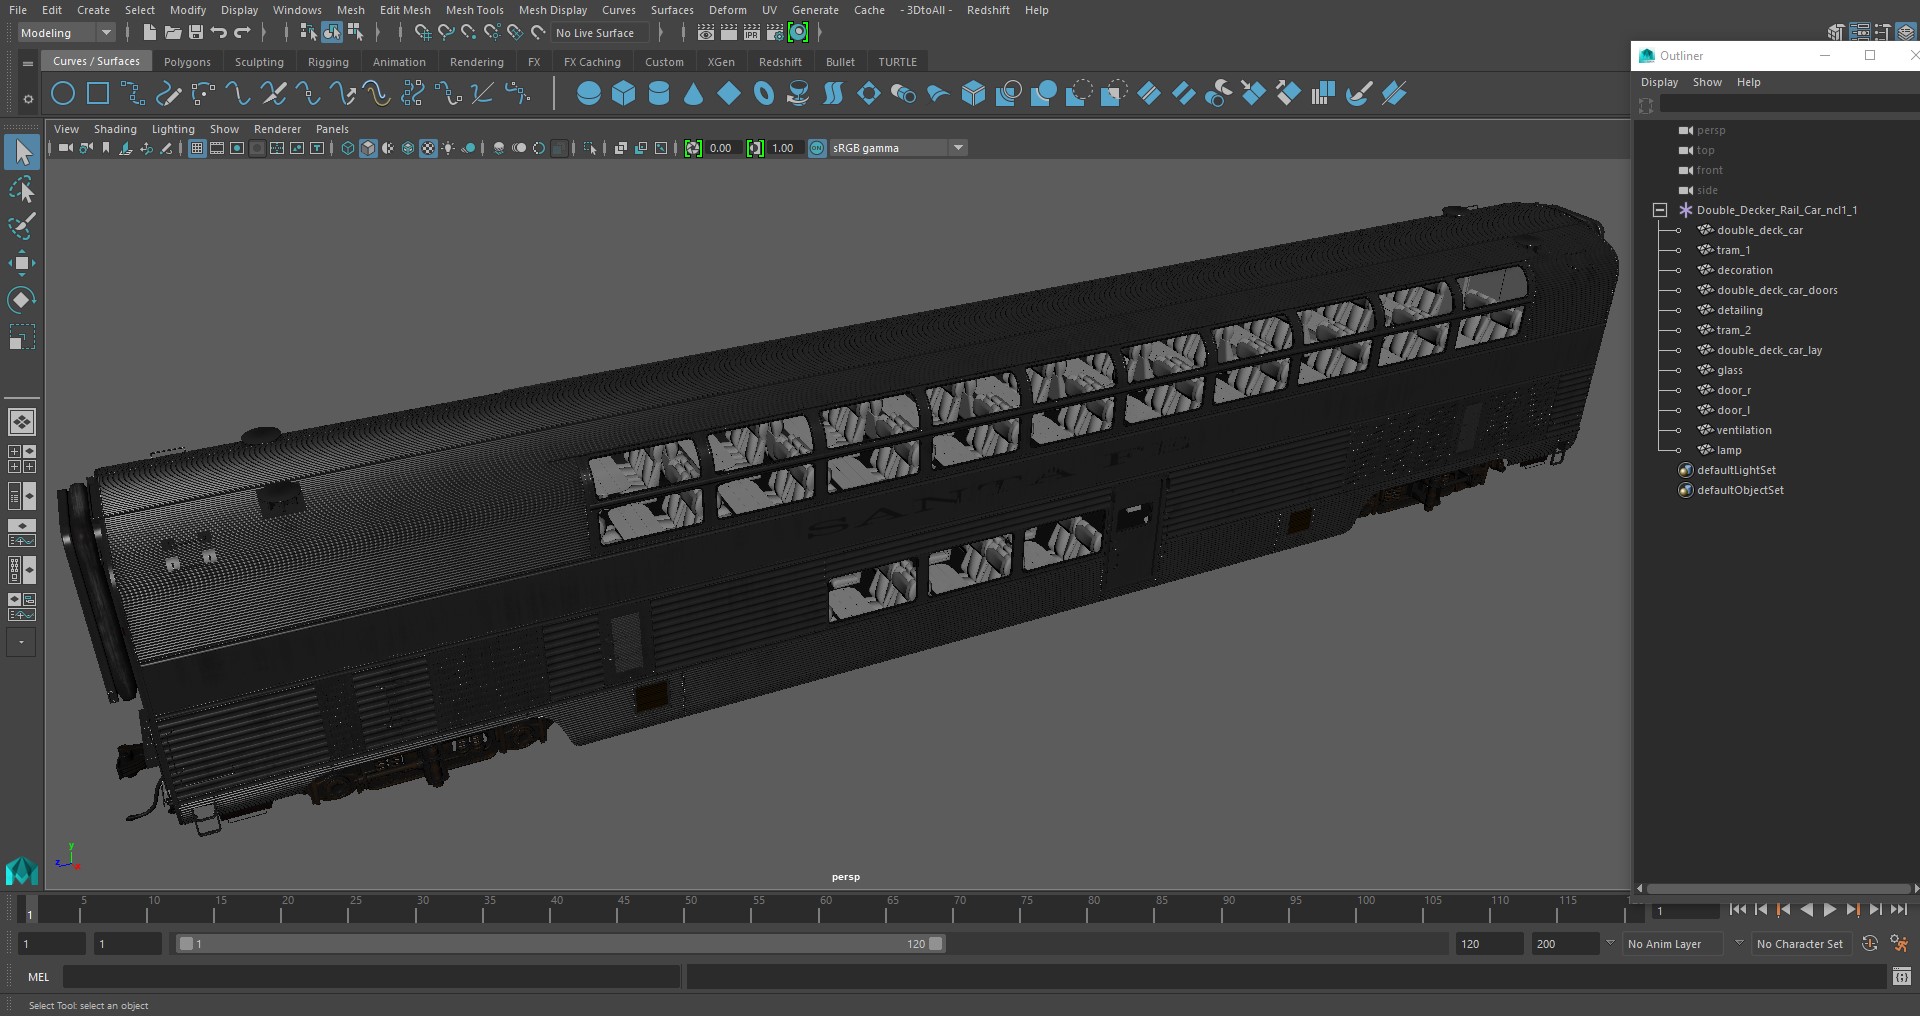
Task: Play the animation forward
Action: coord(1829,910)
